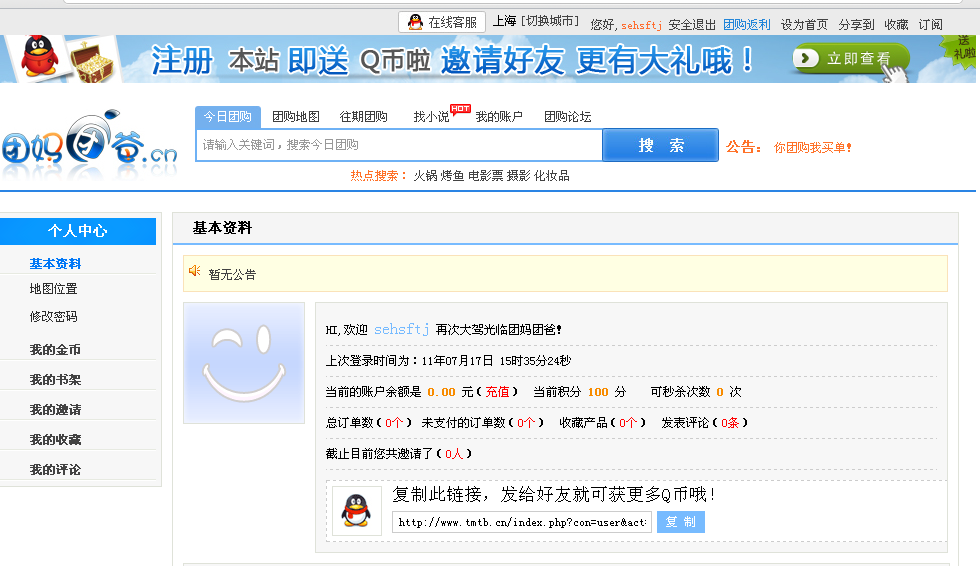Open 我的收藏 in sidebar
This screenshot has width=980, height=566.
[55, 440]
